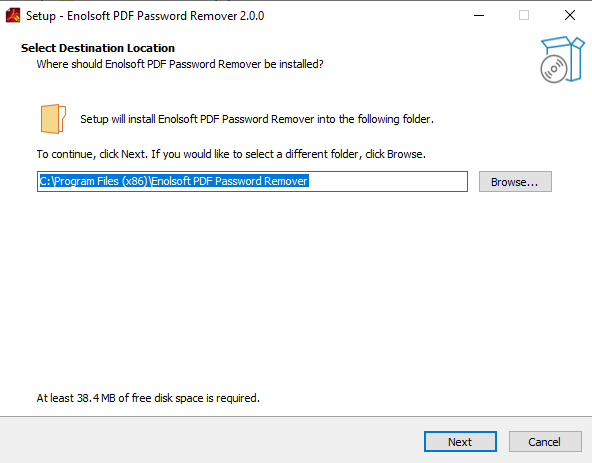Click the highlighted installation path text
The width and height of the screenshot is (592, 463).
click(174, 181)
